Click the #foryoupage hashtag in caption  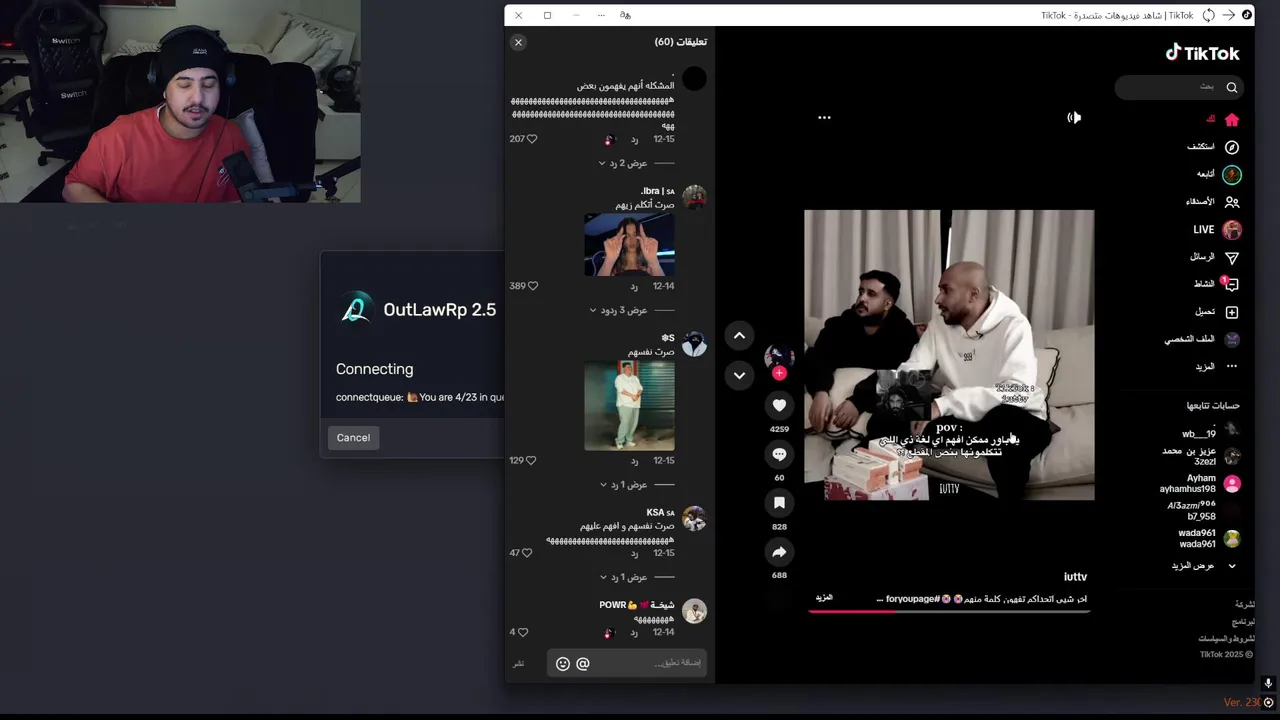(912, 599)
